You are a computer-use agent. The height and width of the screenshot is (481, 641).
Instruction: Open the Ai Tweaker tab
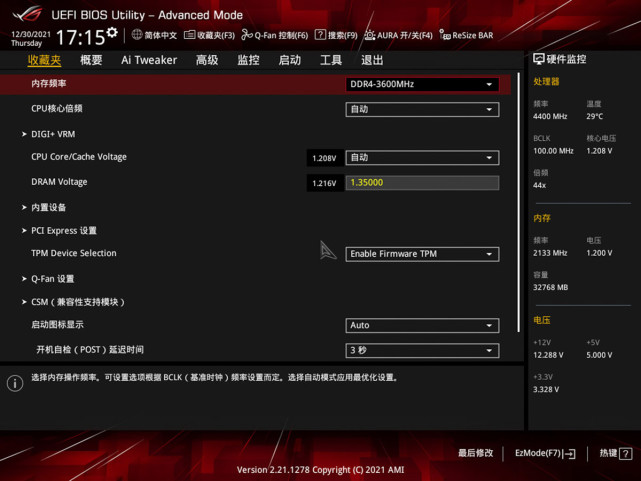(x=149, y=60)
